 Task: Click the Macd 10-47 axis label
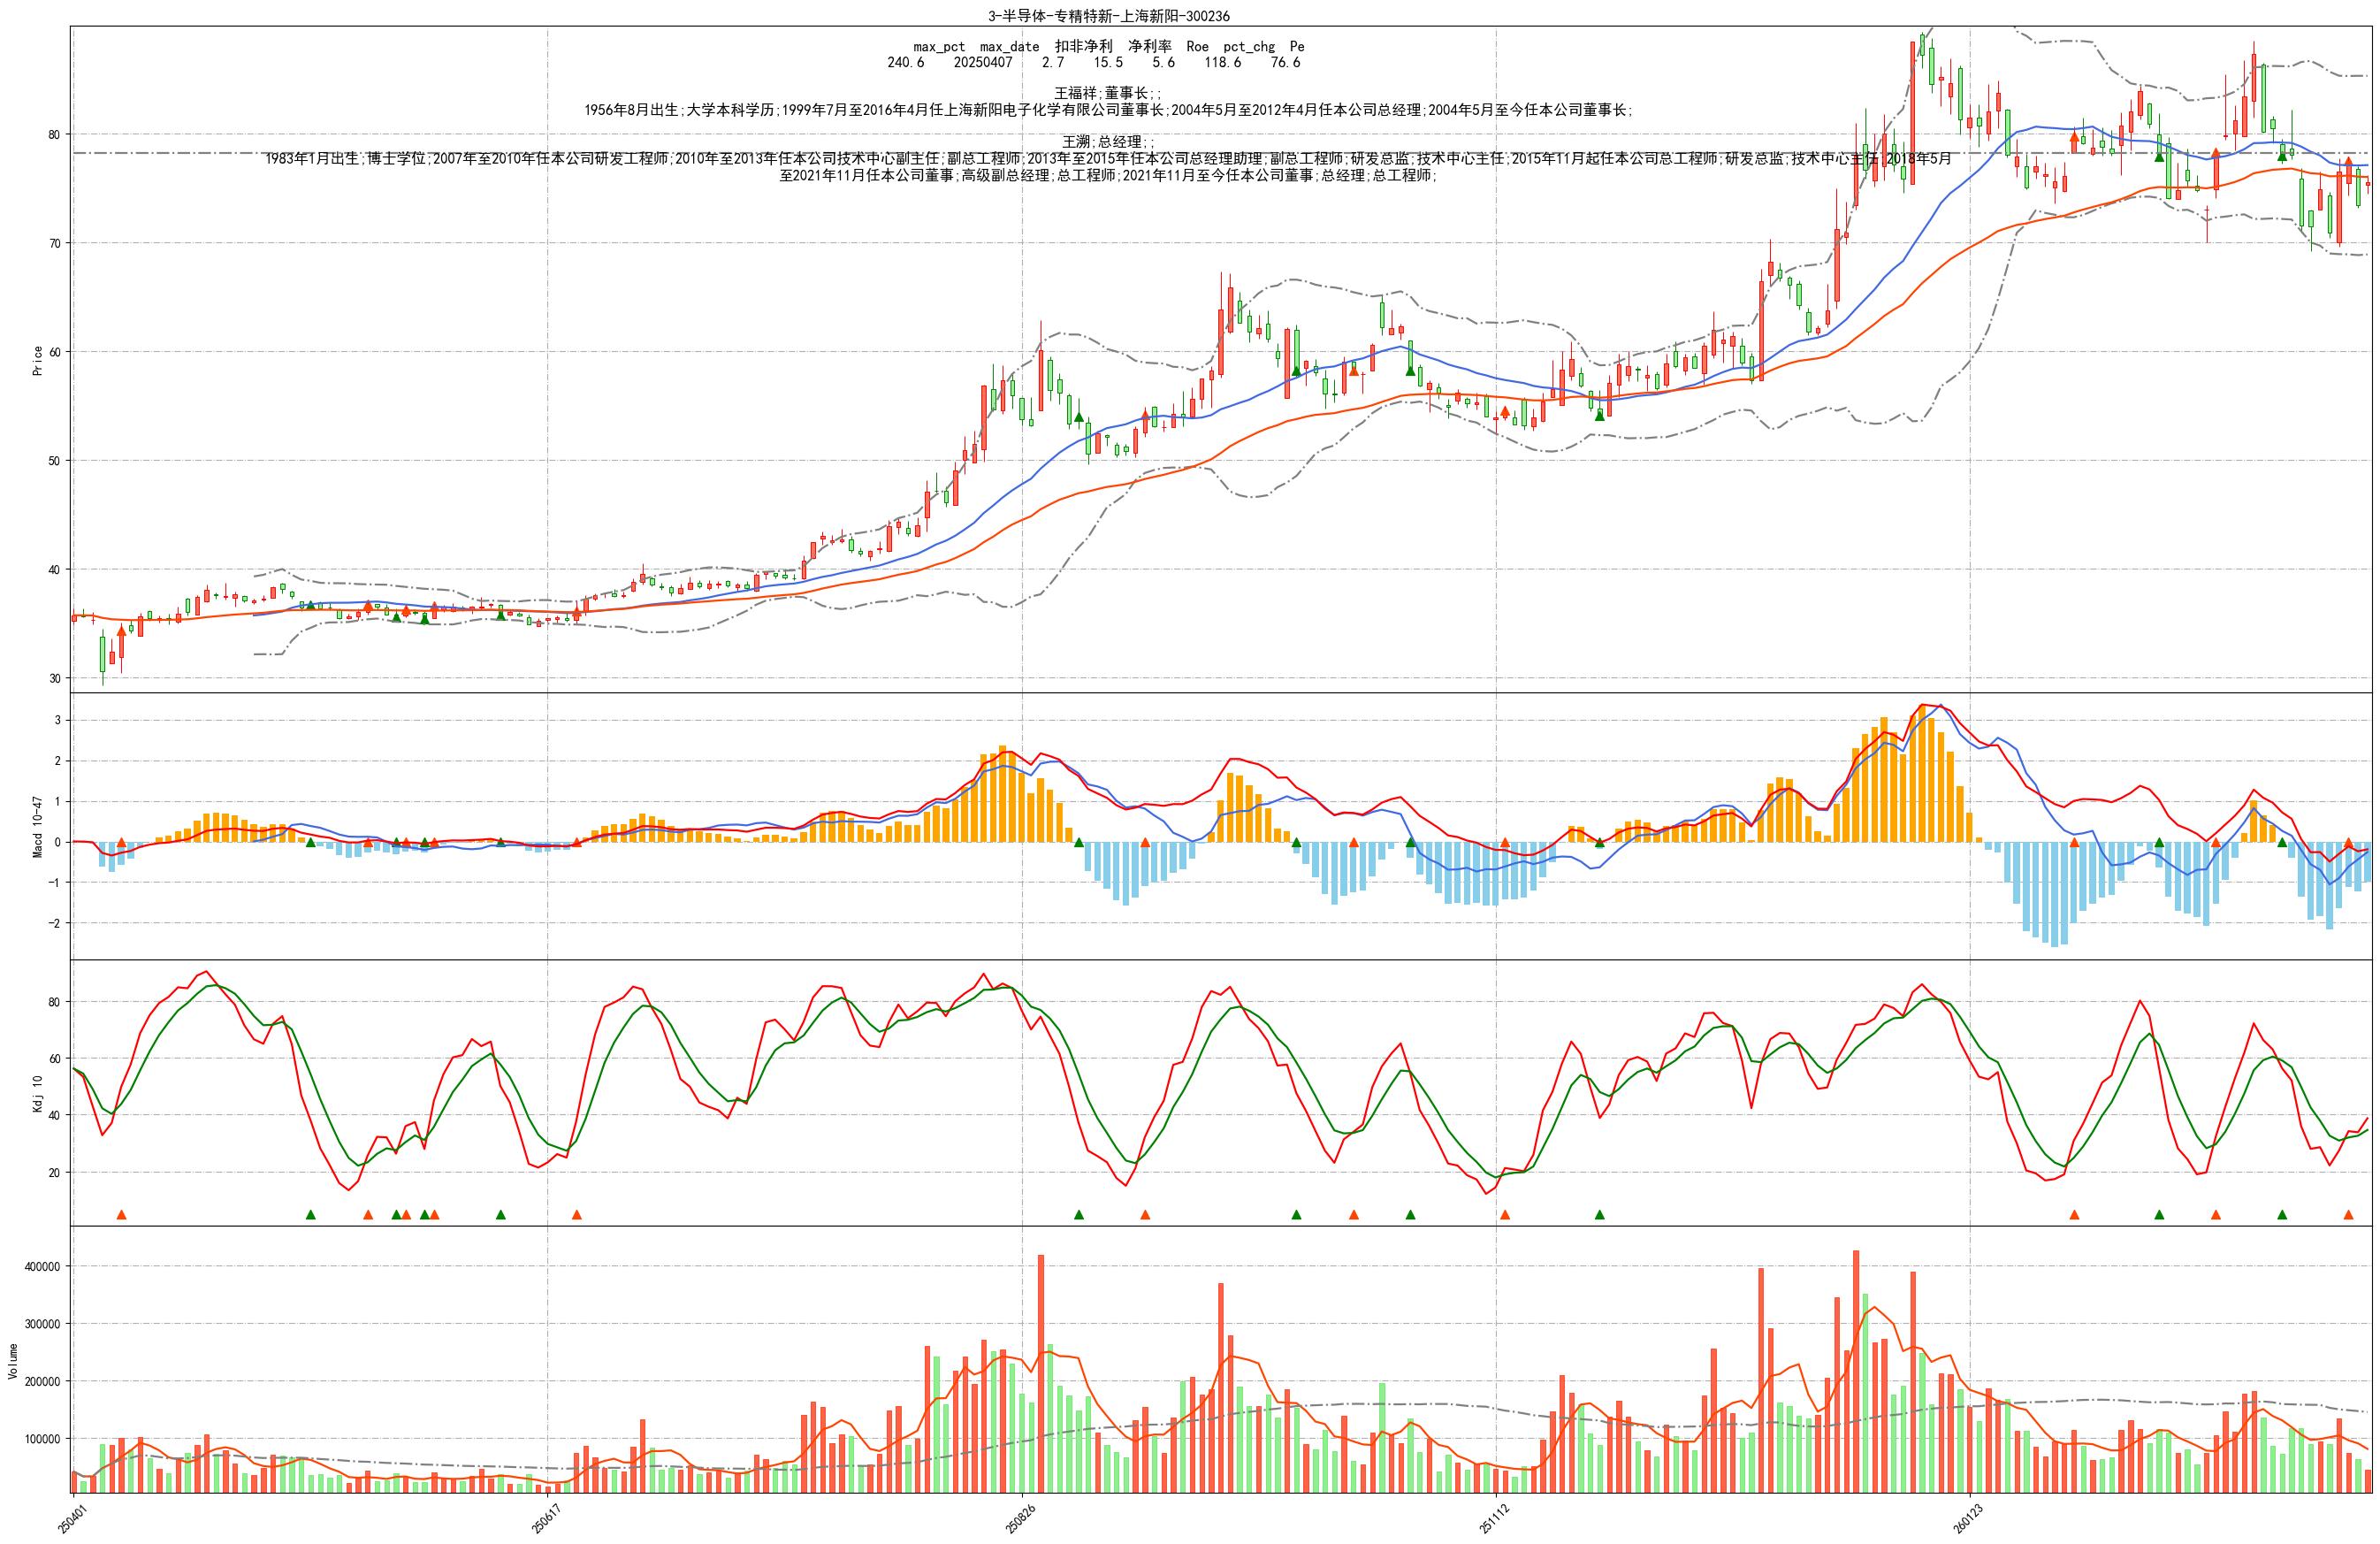point(38,826)
